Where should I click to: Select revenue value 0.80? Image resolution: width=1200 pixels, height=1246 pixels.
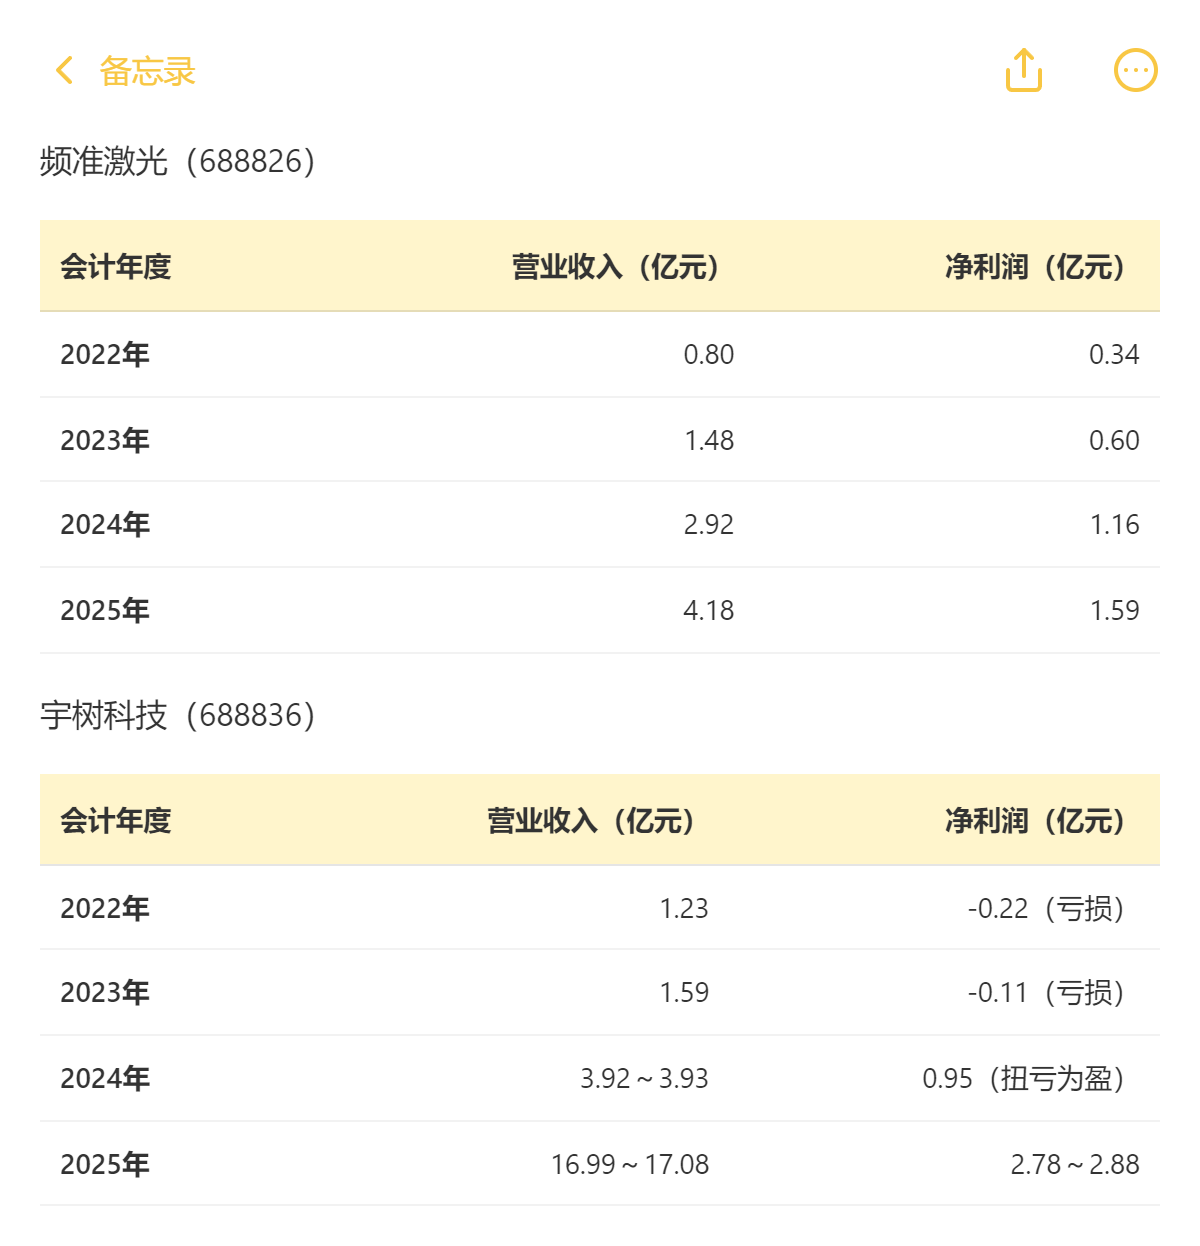(x=708, y=354)
